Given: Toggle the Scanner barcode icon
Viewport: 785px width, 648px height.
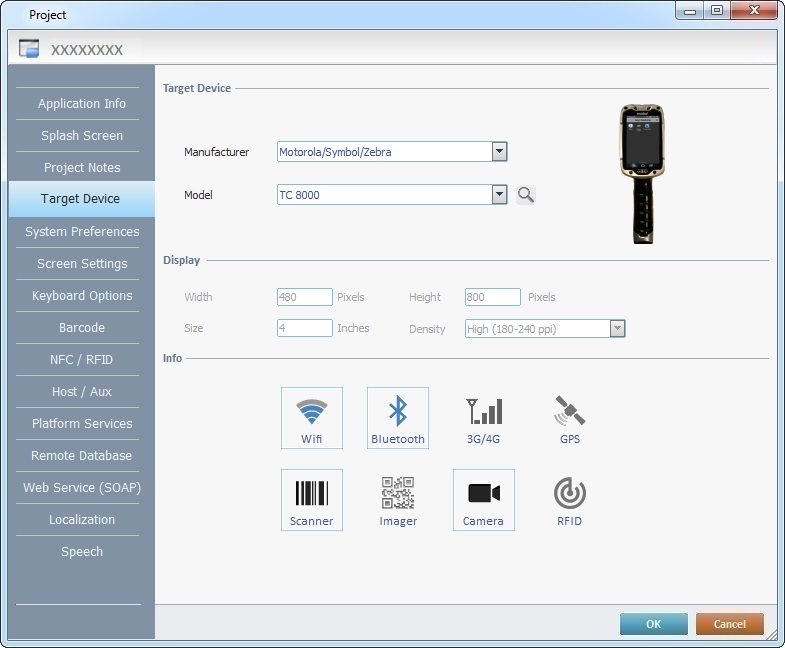Looking at the screenshot, I should [312, 499].
